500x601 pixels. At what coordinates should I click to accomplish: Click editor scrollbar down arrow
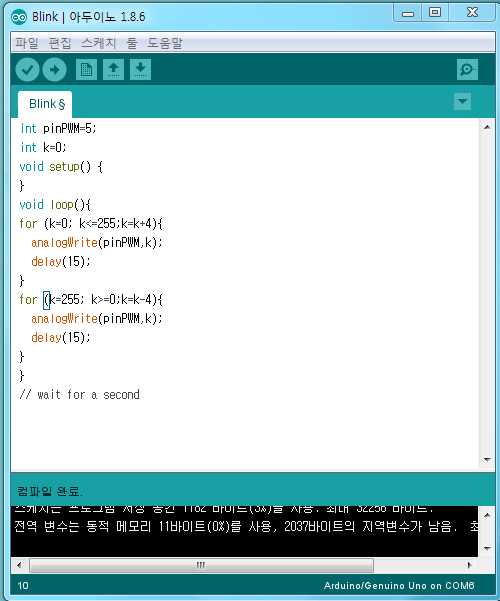coord(487,459)
